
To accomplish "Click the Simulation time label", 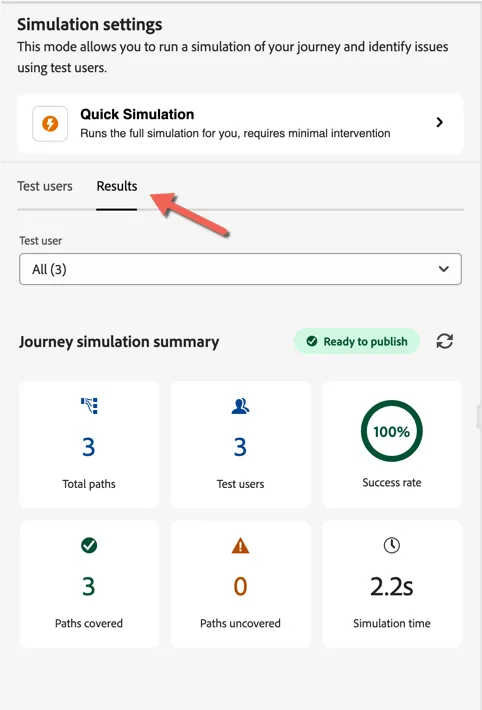I will pos(392,624).
